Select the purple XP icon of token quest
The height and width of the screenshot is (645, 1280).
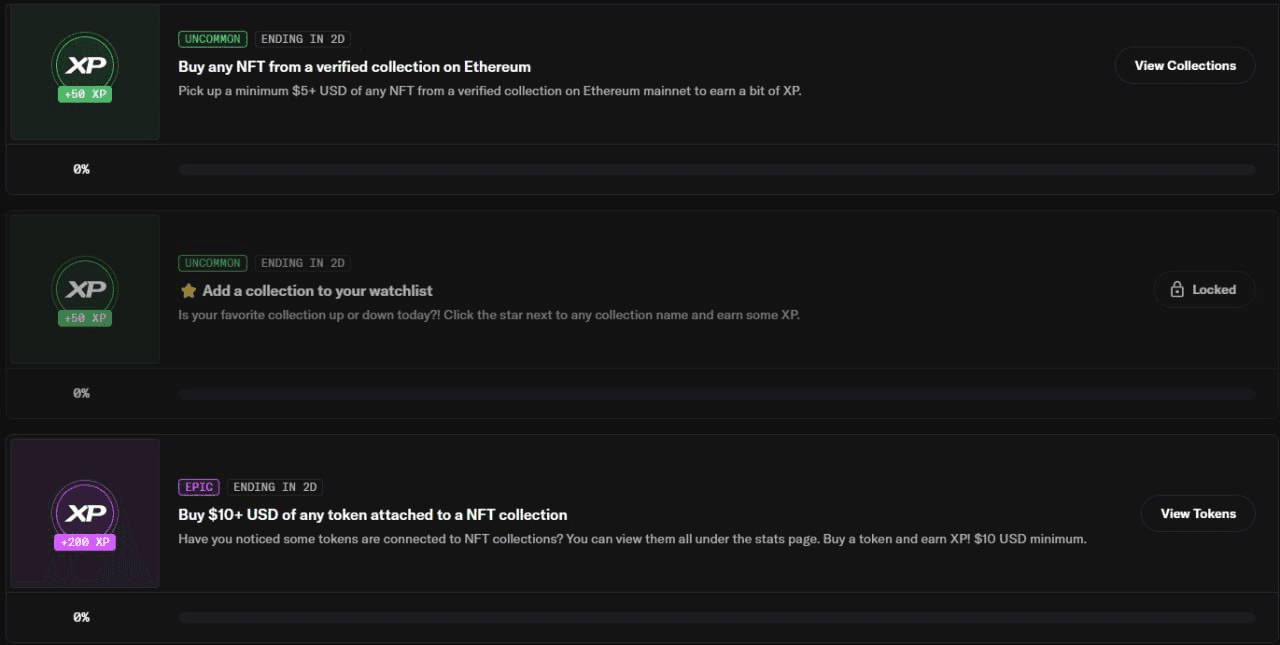click(85, 514)
